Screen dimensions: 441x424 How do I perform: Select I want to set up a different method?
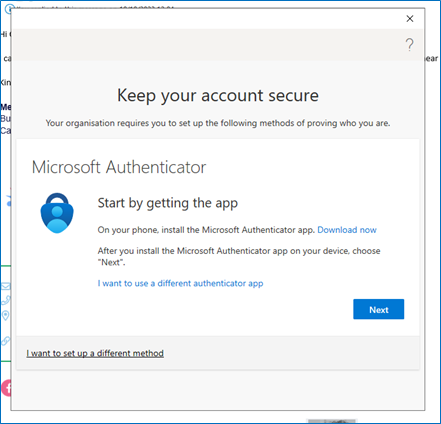[x=95, y=353]
